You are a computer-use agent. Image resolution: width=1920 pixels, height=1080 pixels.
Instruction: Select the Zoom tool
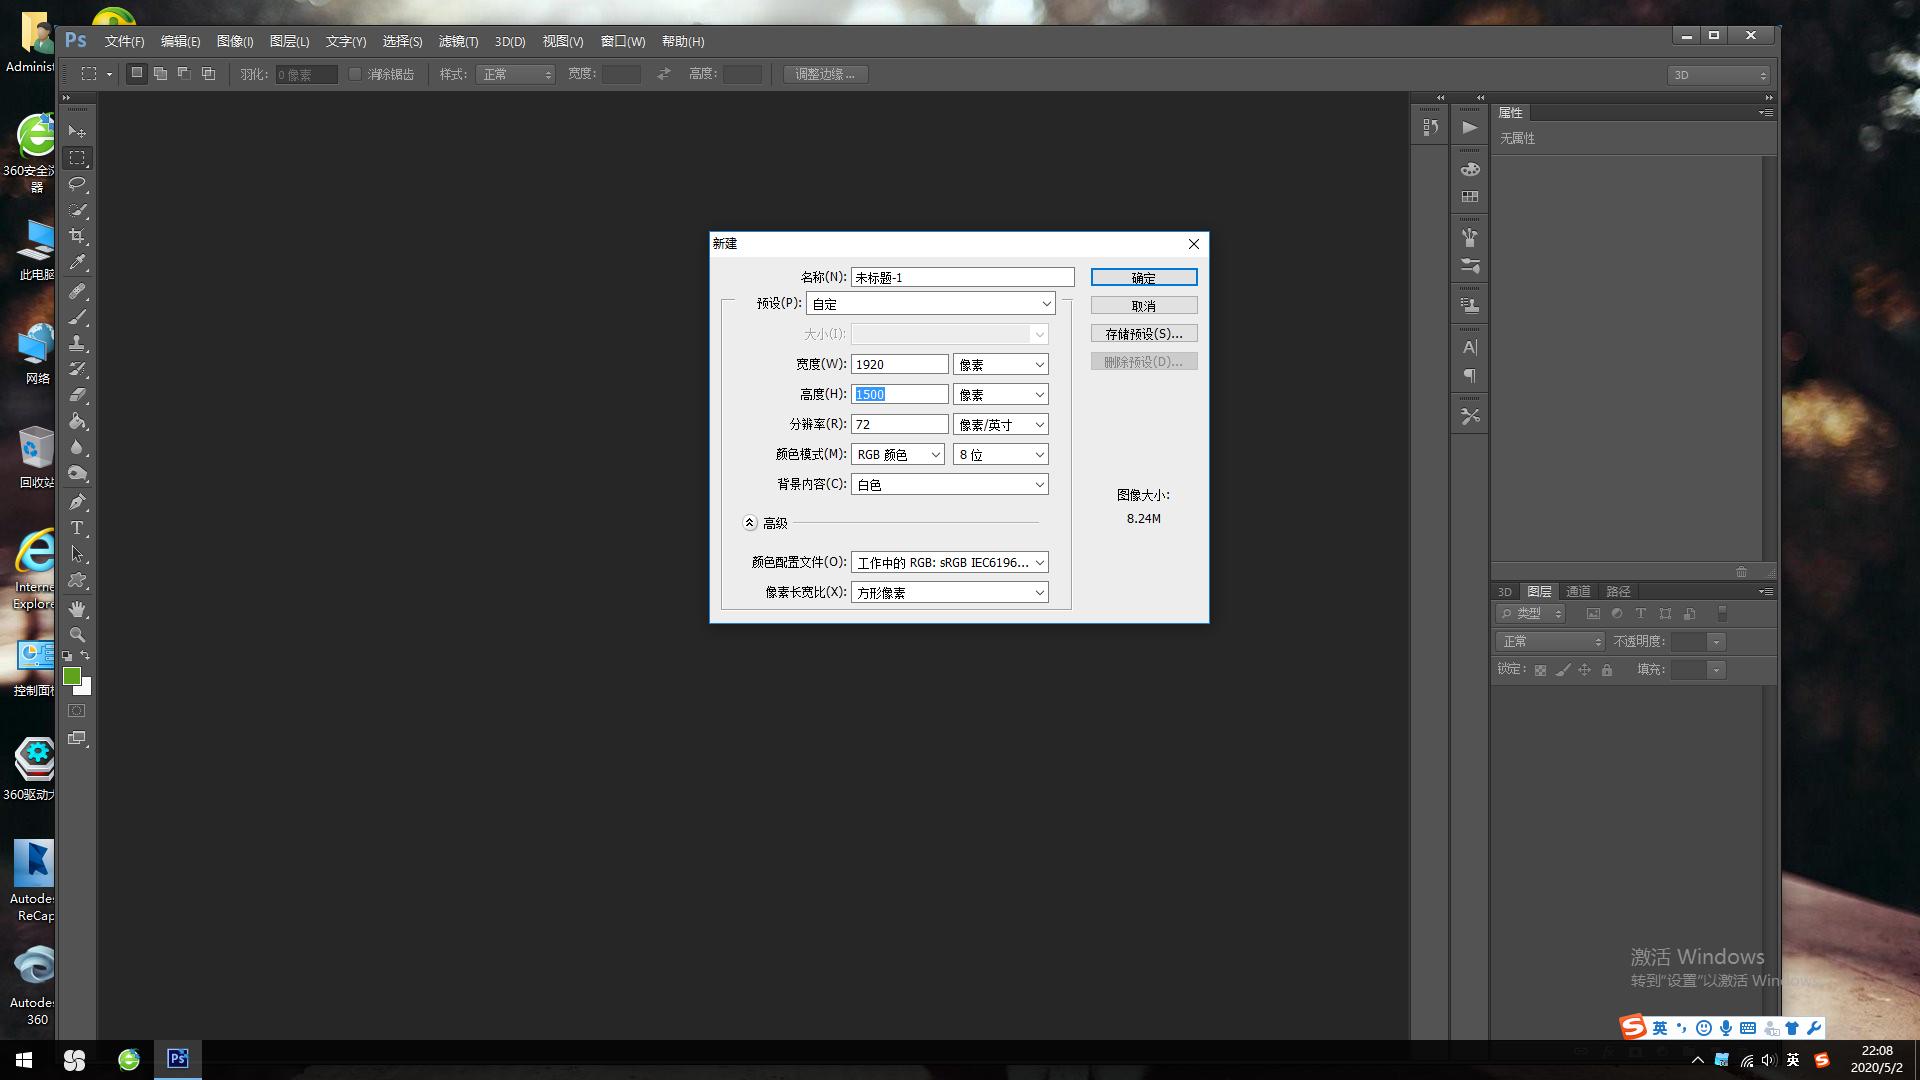click(x=77, y=635)
